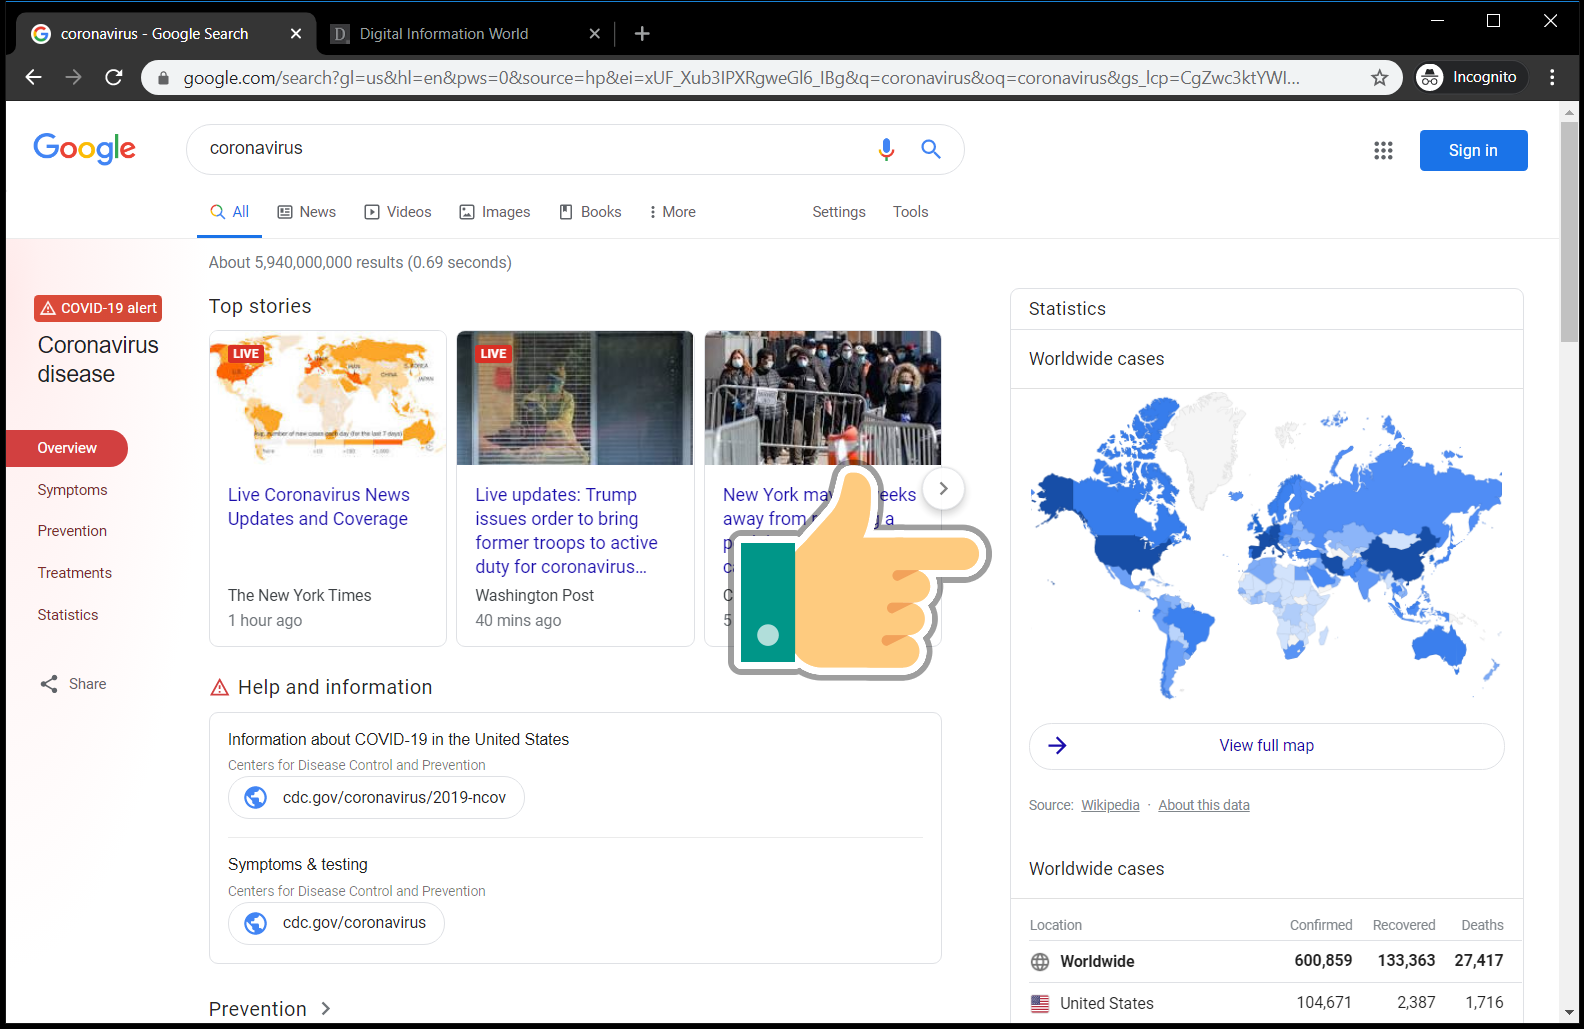This screenshot has height=1029, width=1584.
Task: Open the search Tools option
Action: pos(911,212)
